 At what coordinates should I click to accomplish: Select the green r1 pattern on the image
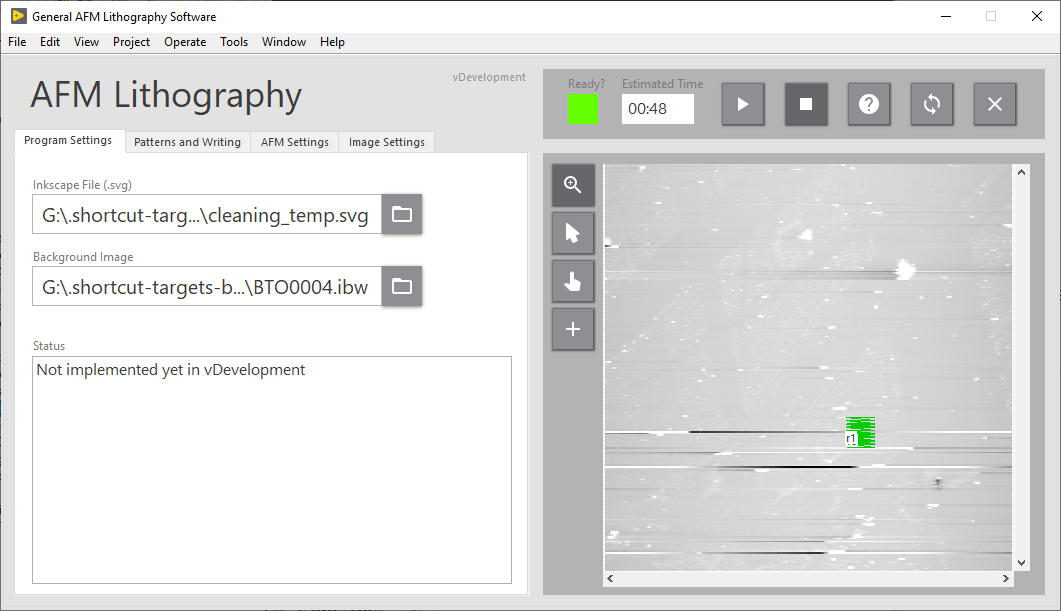[x=860, y=430]
